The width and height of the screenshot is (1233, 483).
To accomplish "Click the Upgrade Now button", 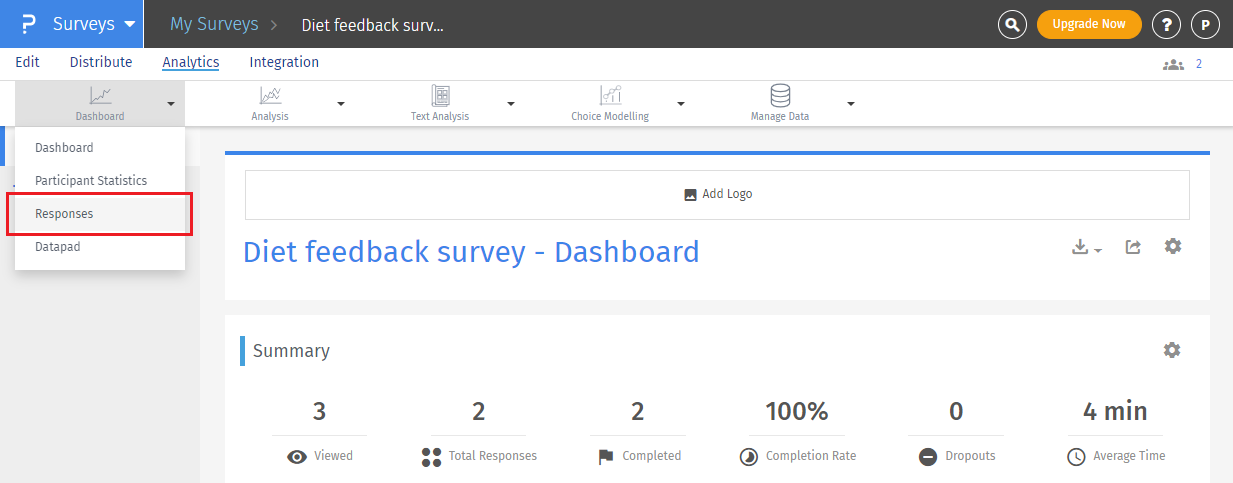I will point(1089,24).
